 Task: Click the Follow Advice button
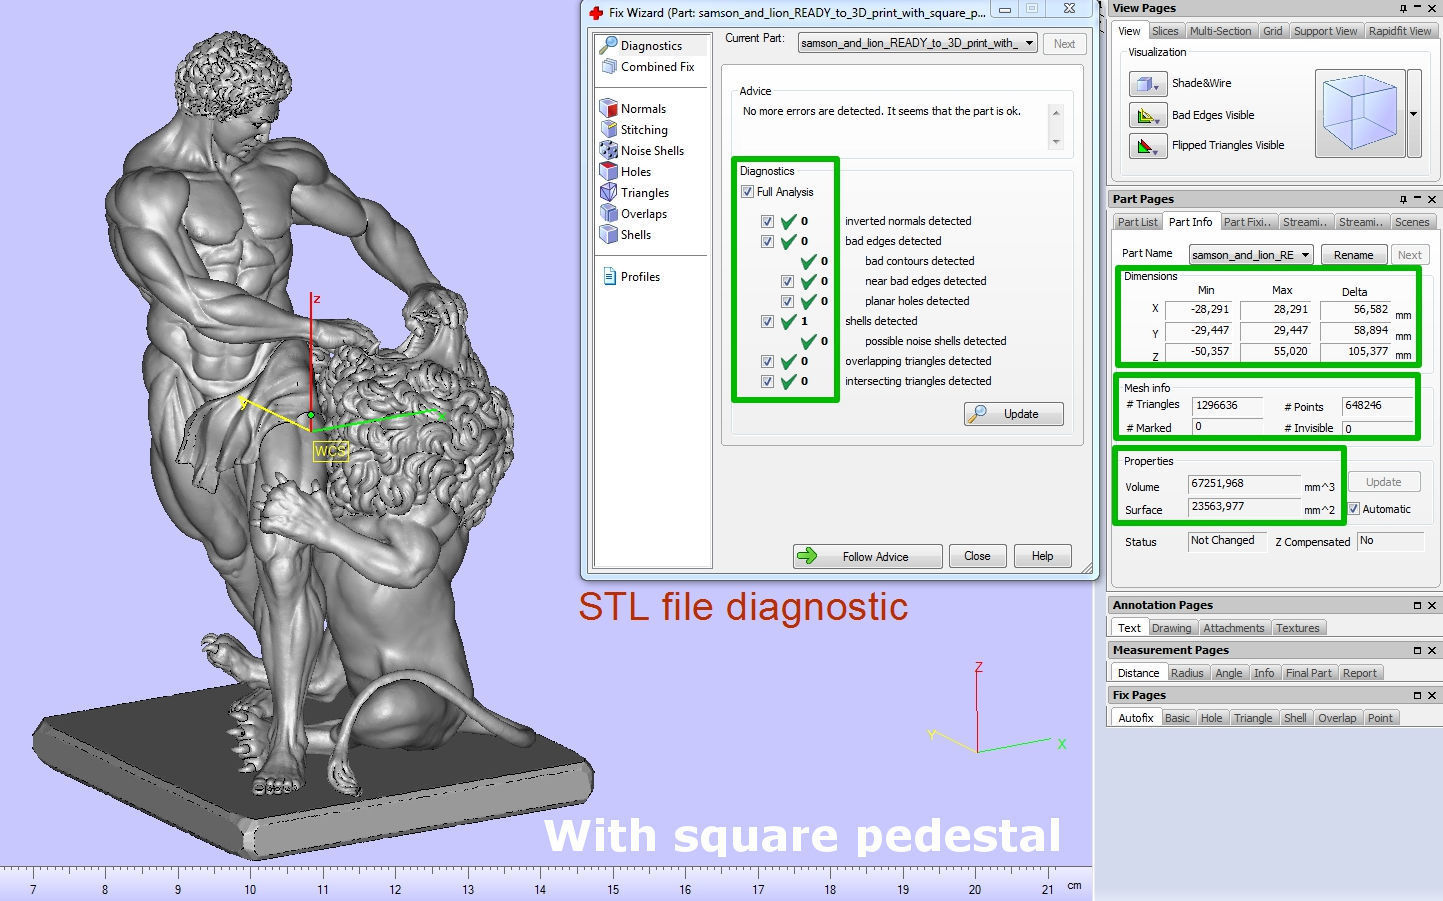[867, 556]
